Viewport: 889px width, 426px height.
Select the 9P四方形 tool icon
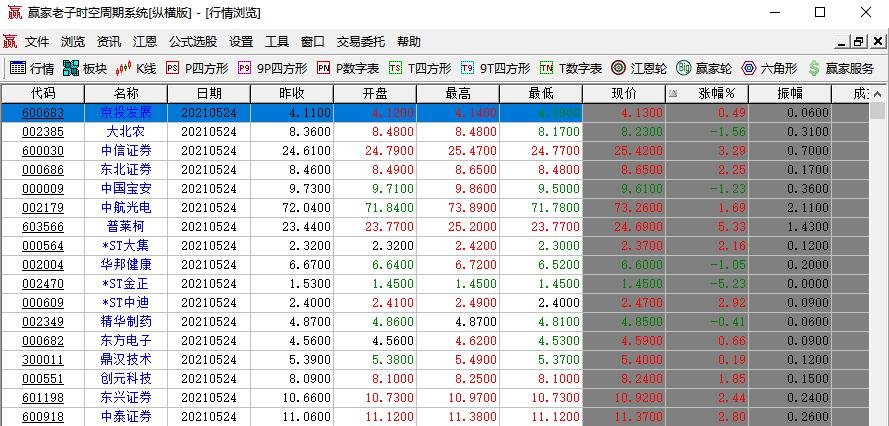tap(244, 68)
